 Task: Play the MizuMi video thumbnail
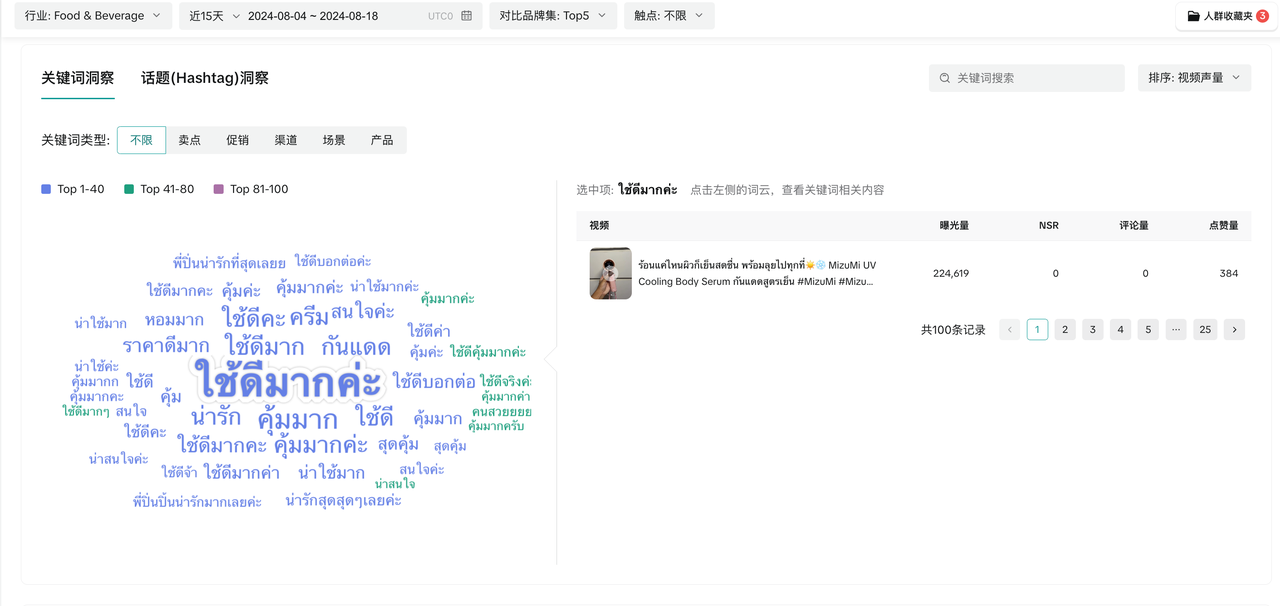tap(610, 273)
